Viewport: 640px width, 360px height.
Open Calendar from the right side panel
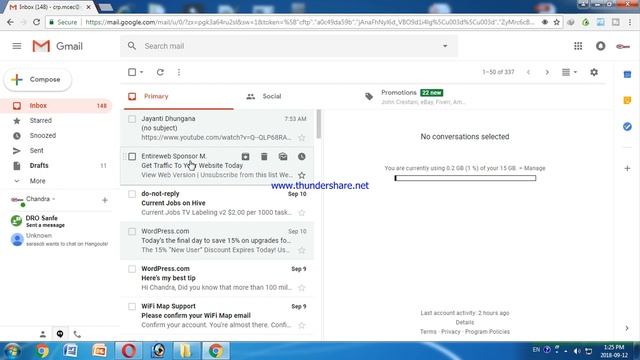click(x=627, y=74)
